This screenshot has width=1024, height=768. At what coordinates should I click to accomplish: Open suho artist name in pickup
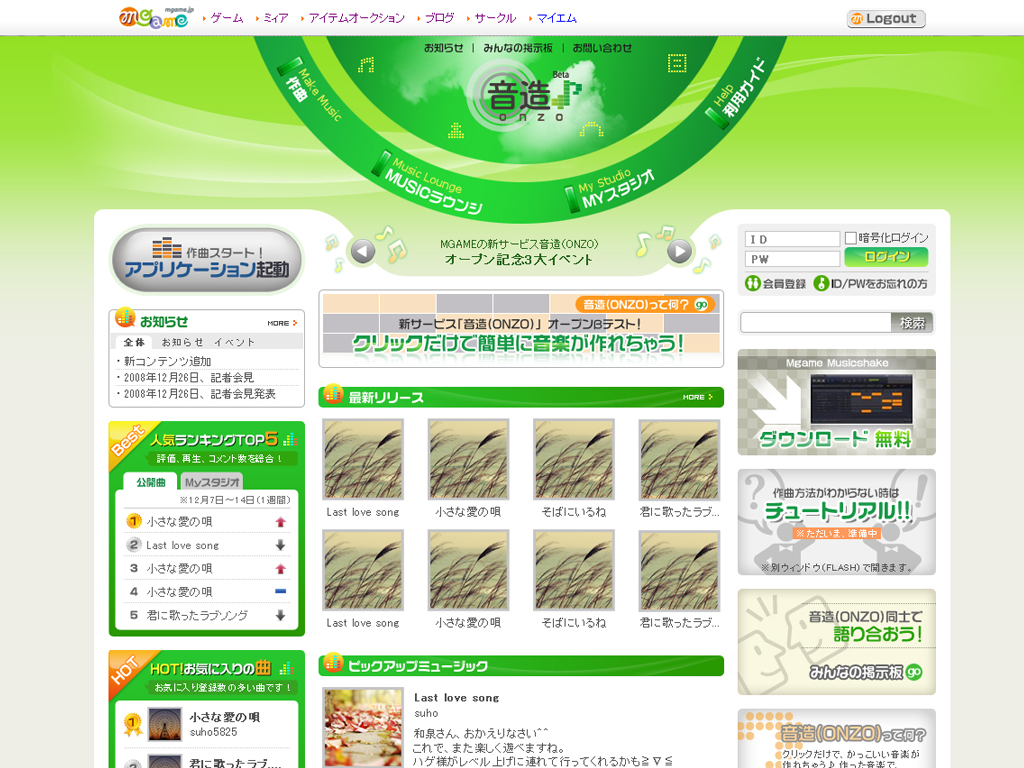[x=426, y=713]
